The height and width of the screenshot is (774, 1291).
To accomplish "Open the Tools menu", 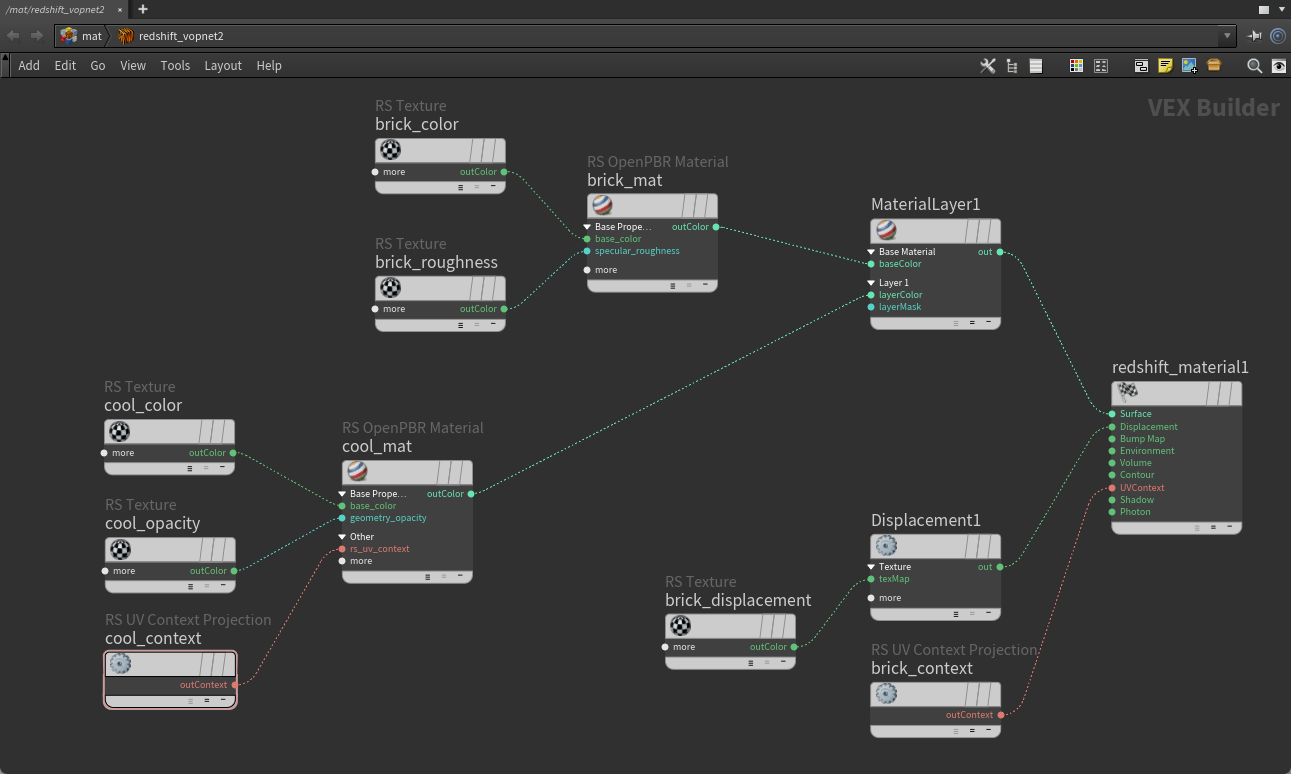I will tap(175, 66).
